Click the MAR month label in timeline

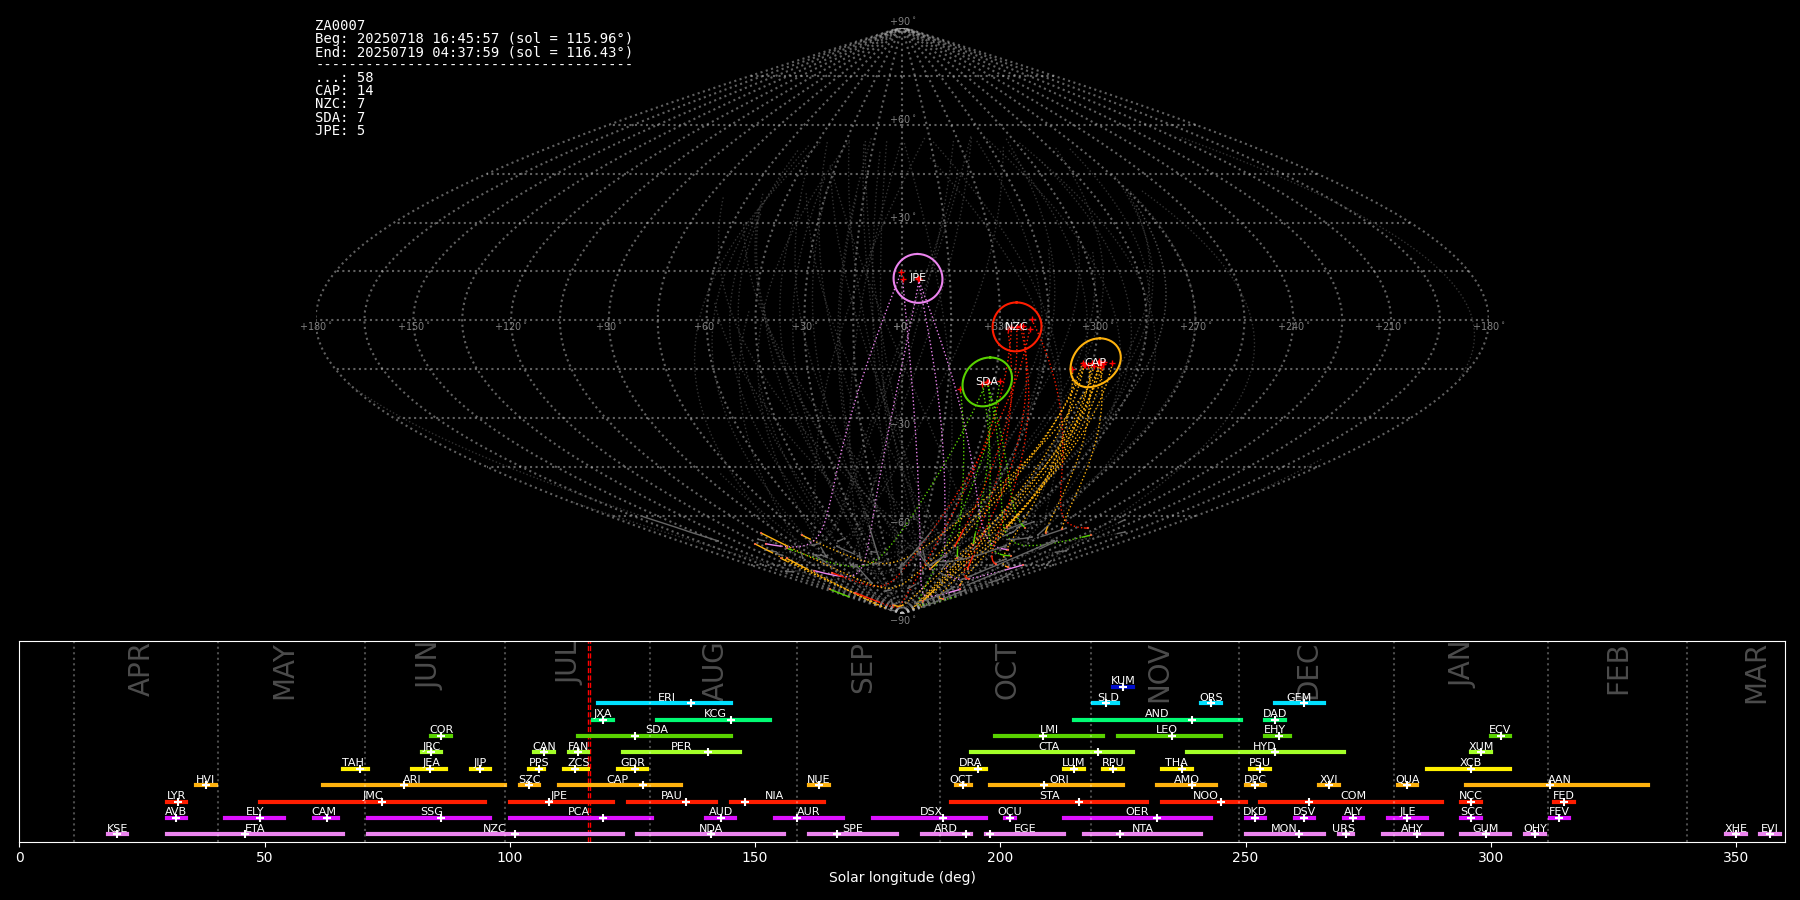pos(1756,675)
